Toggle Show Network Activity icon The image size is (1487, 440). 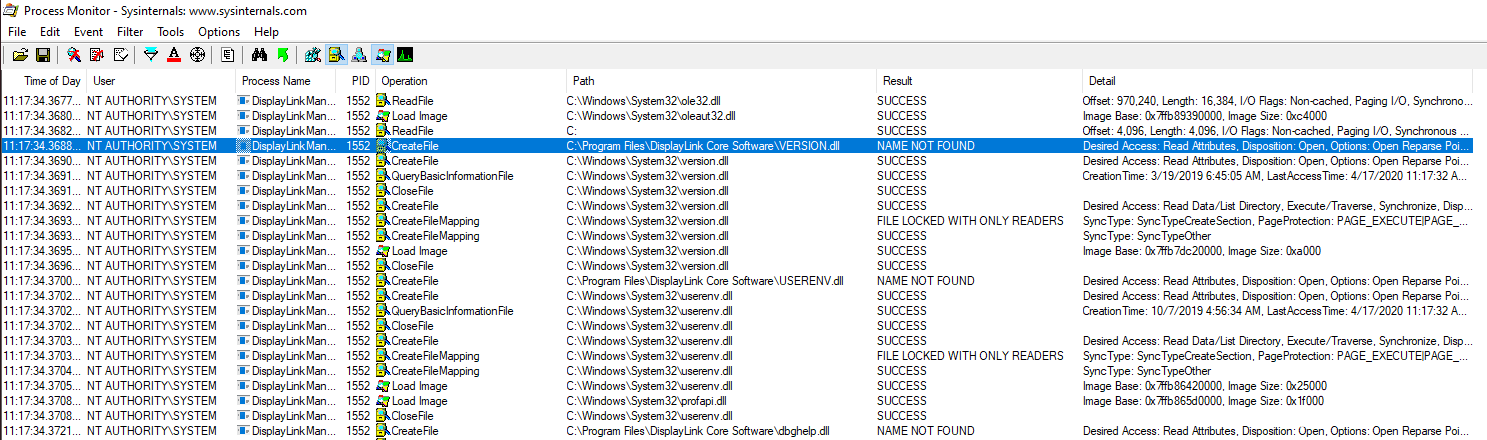(359, 55)
